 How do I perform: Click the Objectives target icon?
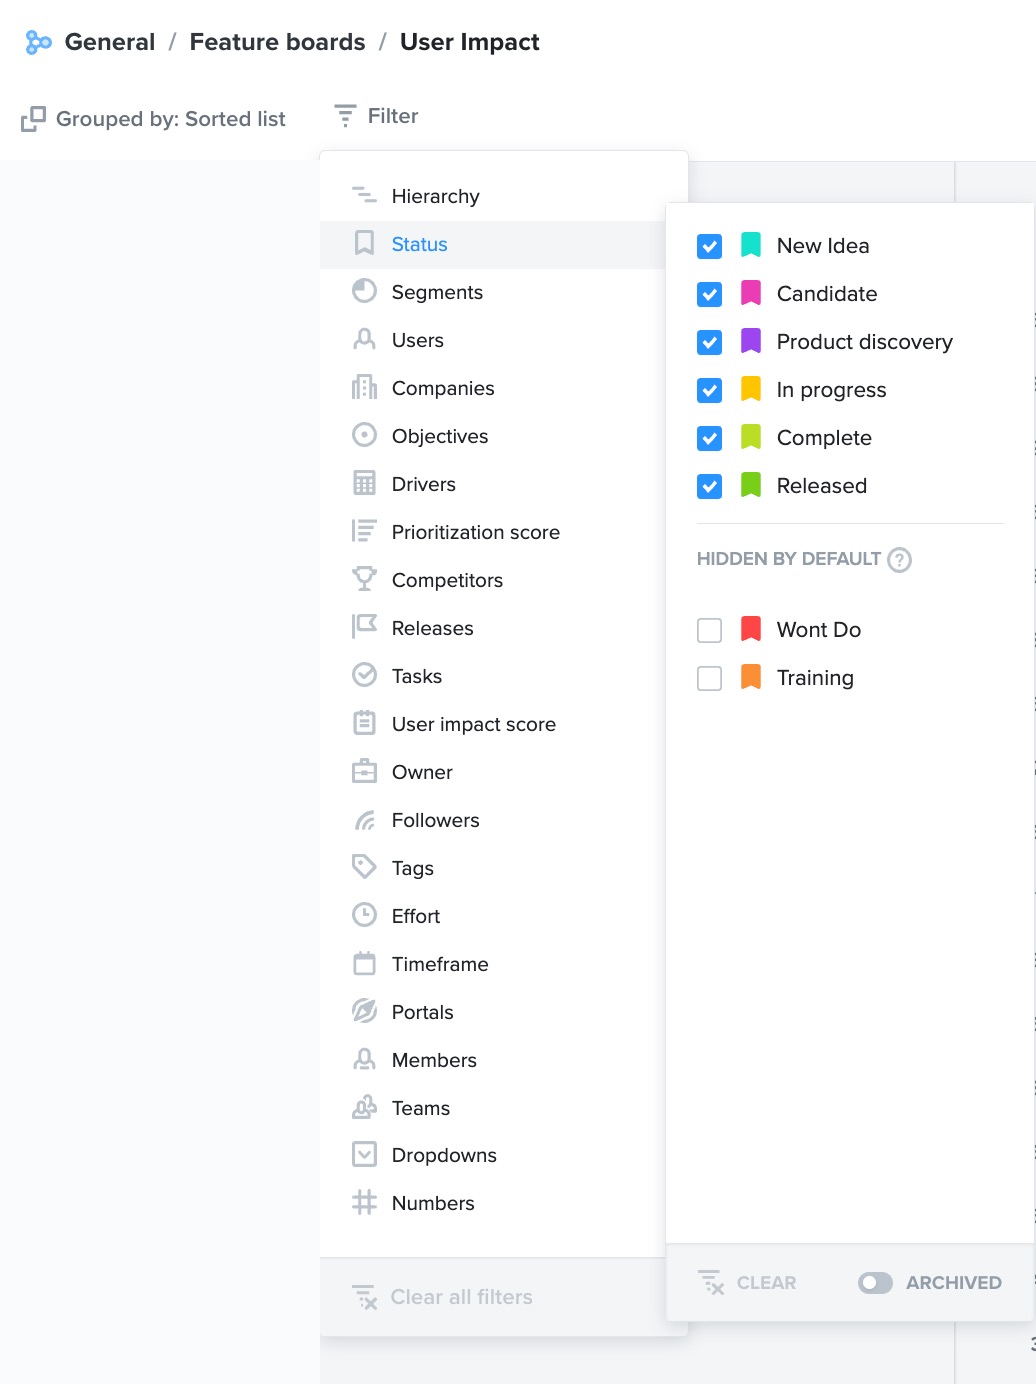364,435
